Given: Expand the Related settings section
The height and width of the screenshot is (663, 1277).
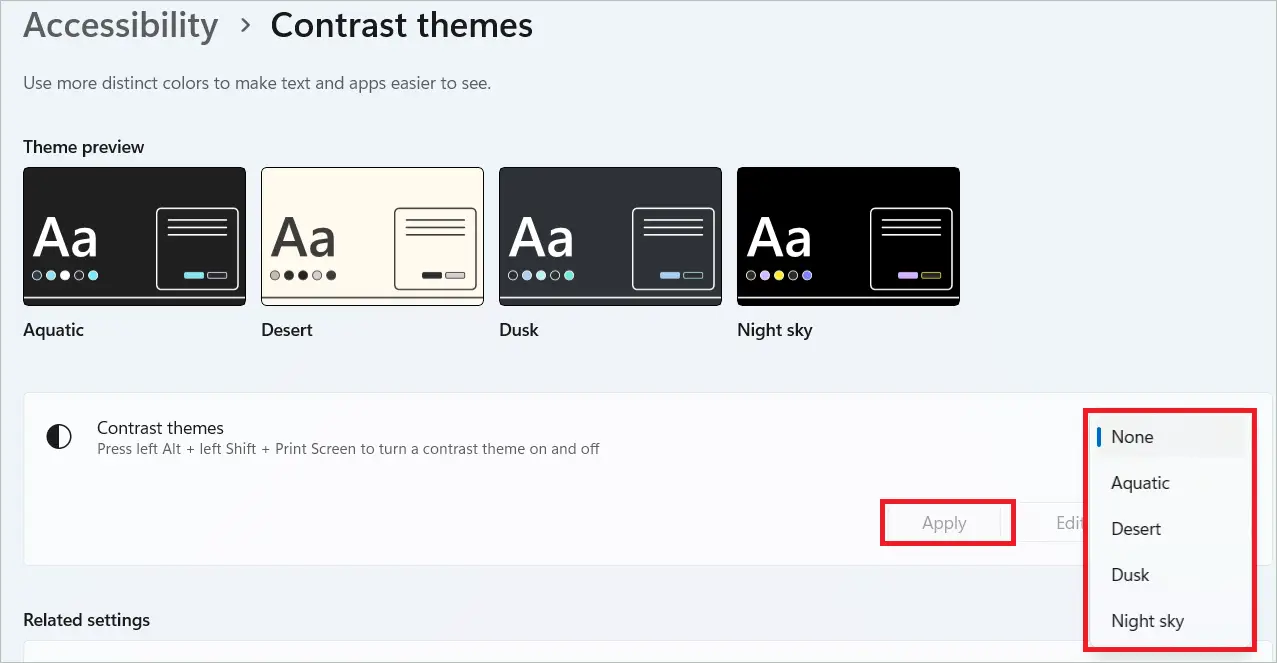Looking at the screenshot, I should [87, 620].
